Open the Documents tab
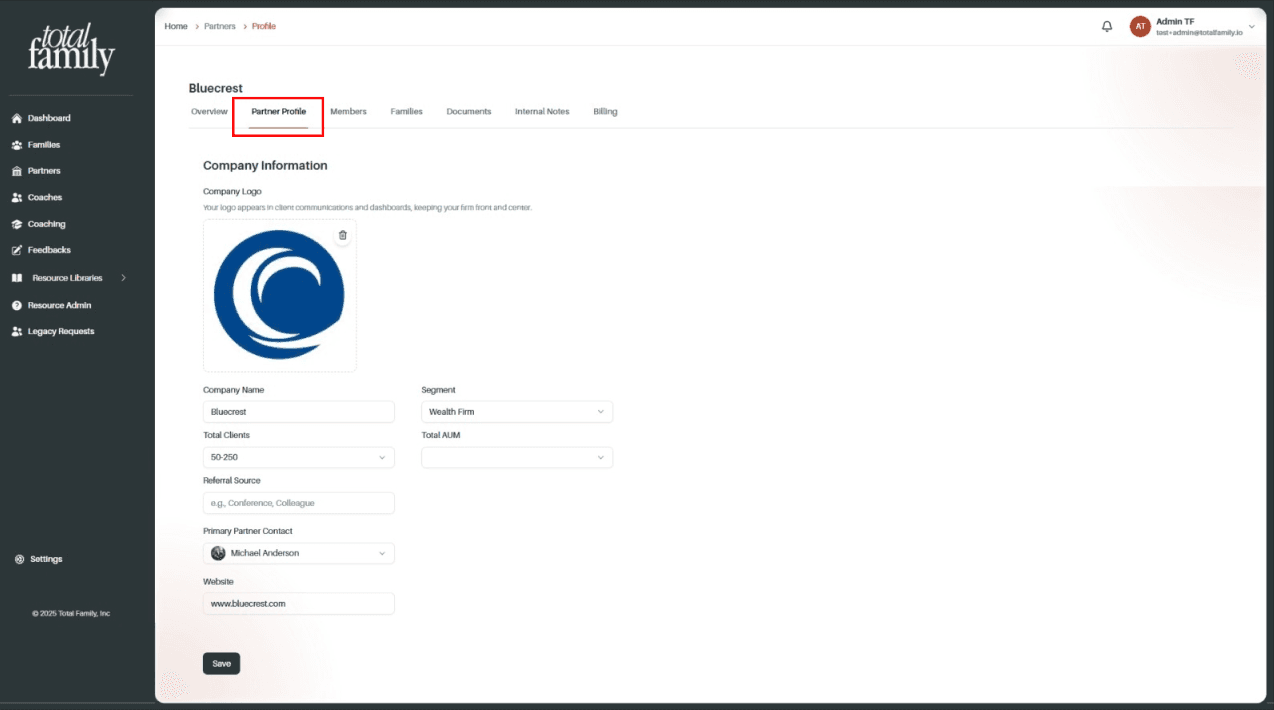Screen dimensions: 1274x710 coord(469,112)
